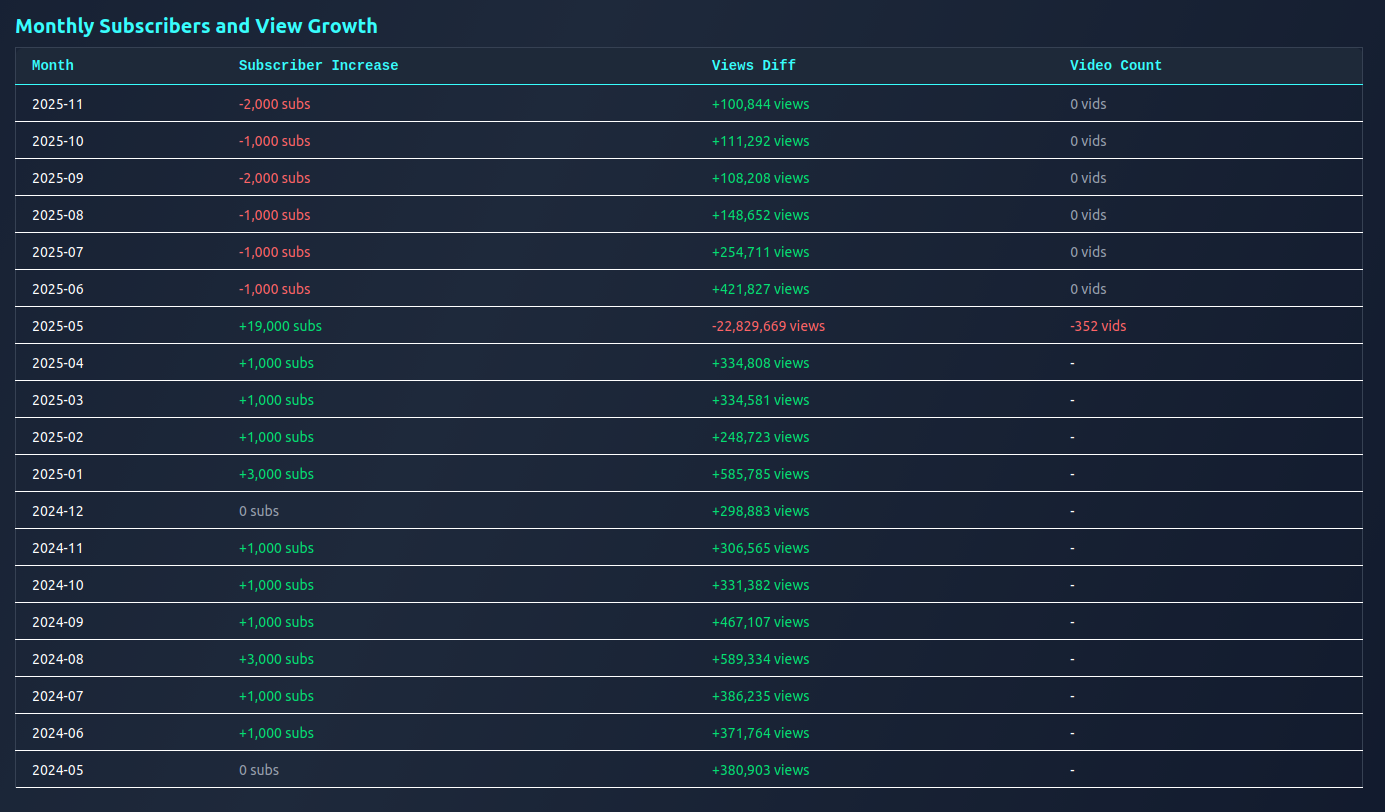Click the 2025-08 month cell
1385x812 pixels.
(58, 215)
